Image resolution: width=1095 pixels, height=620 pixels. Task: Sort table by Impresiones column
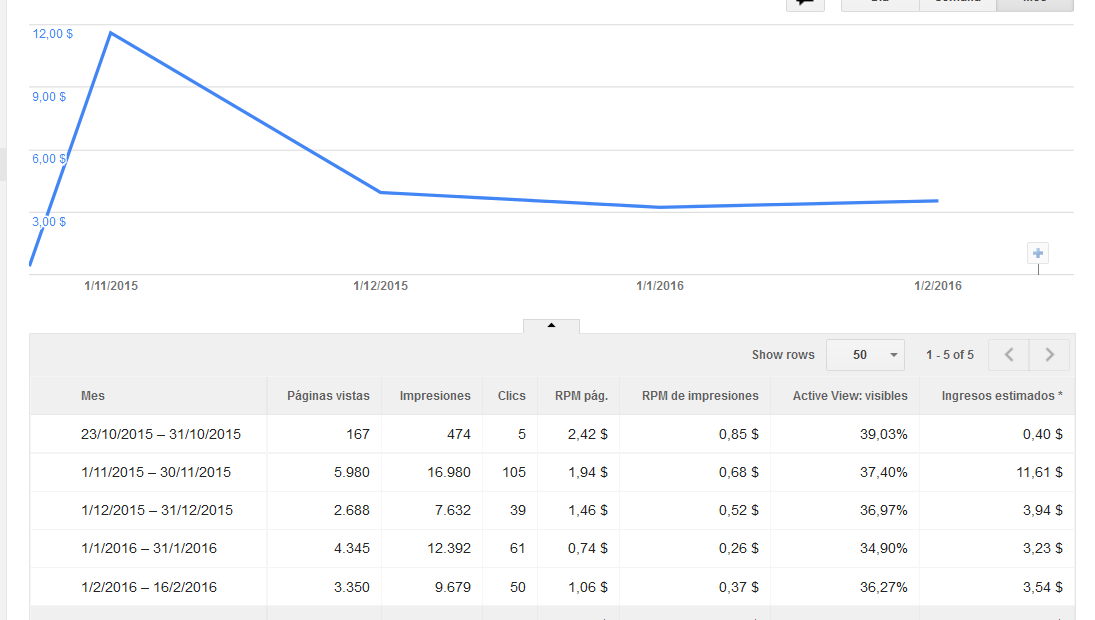[435, 396]
